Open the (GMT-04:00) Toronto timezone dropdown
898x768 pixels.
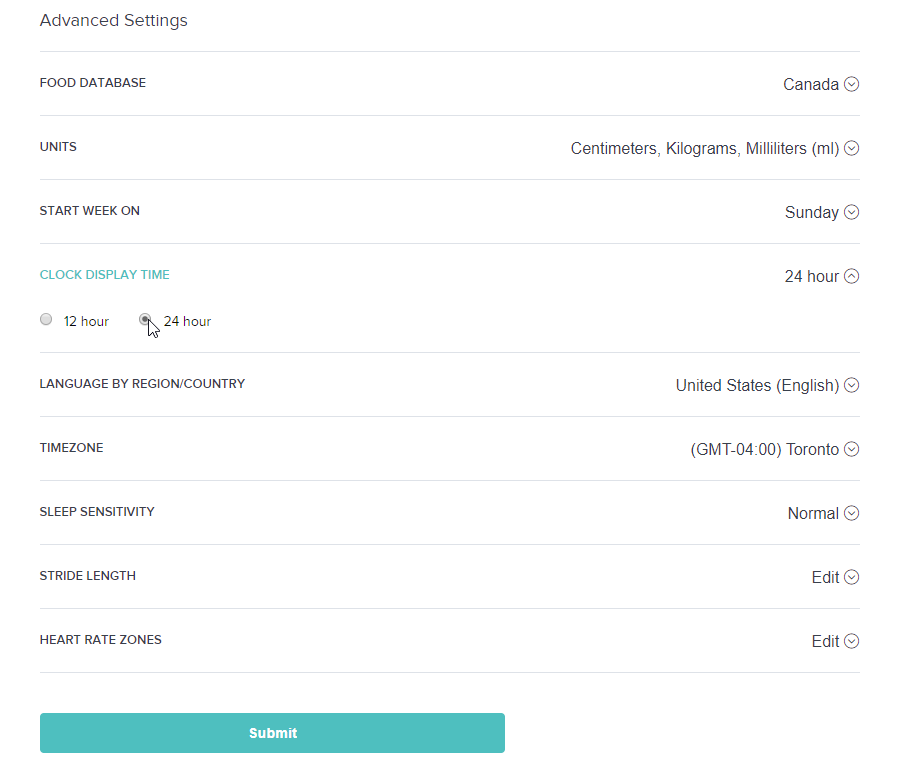764,449
